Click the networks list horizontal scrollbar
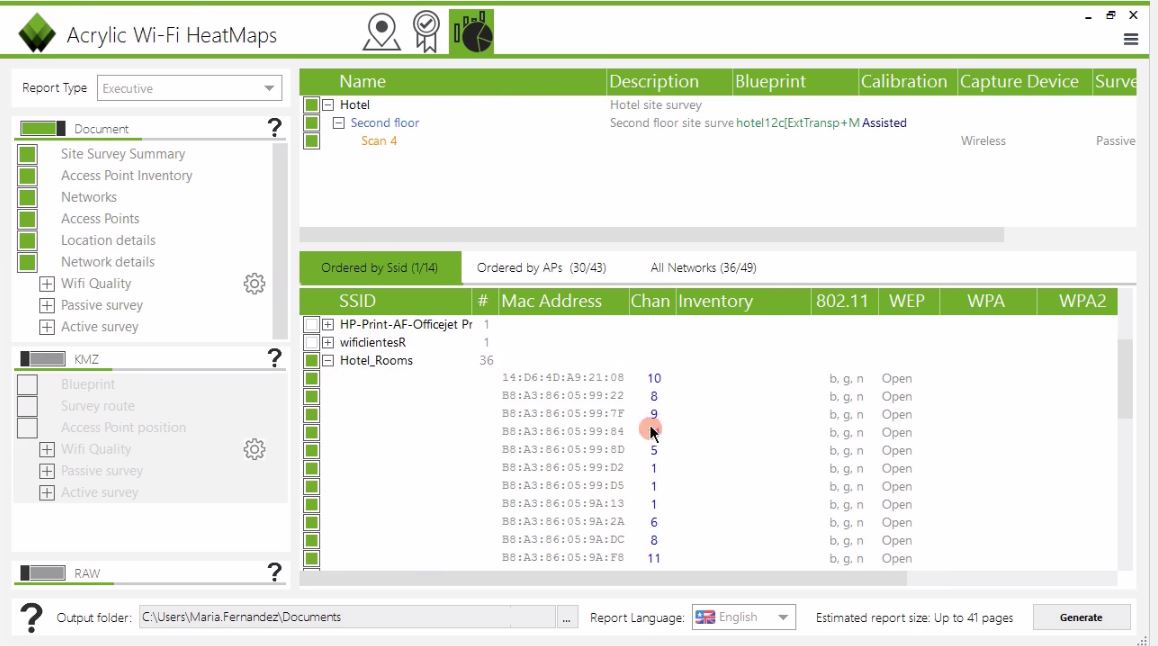Image resolution: width=1158 pixels, height=646 pixels. (x=603, y=579)
